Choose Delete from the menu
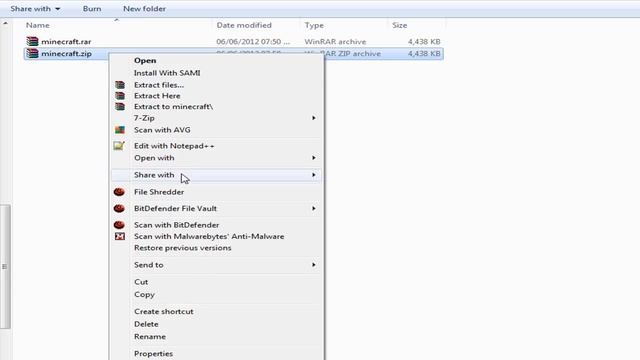 [x=146, y=324]
